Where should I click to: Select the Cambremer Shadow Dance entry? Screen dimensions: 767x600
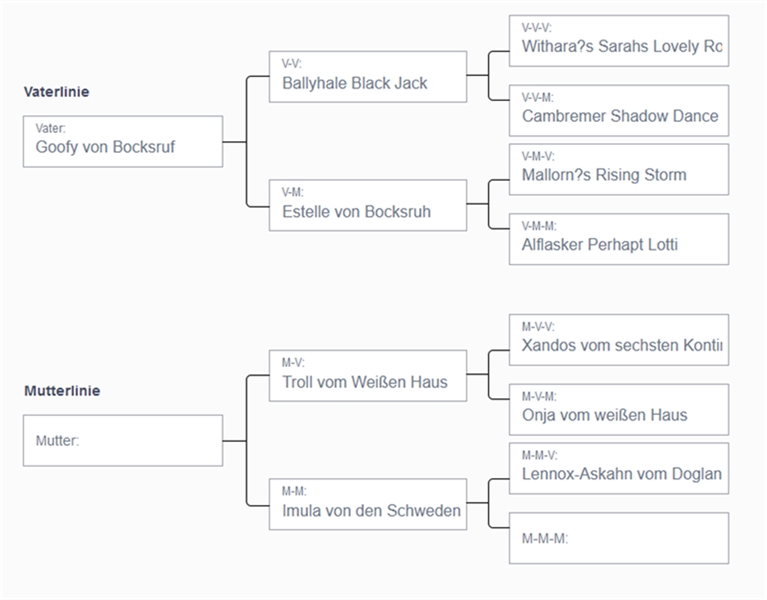(x=618, y=110)
